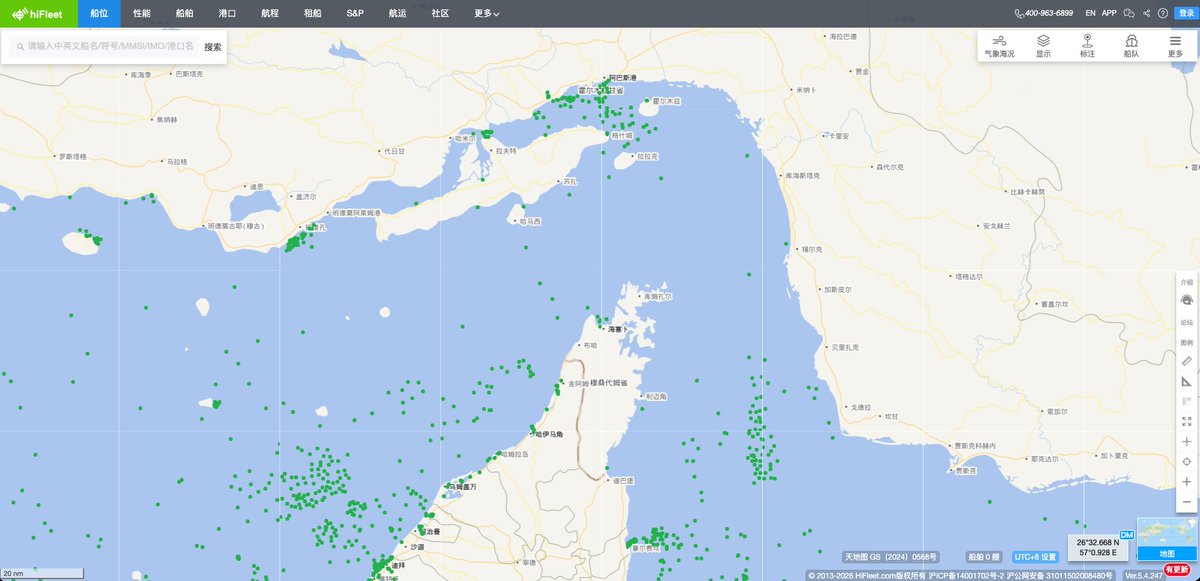
Task: Open the 租船 menu item
Action: 312,14
